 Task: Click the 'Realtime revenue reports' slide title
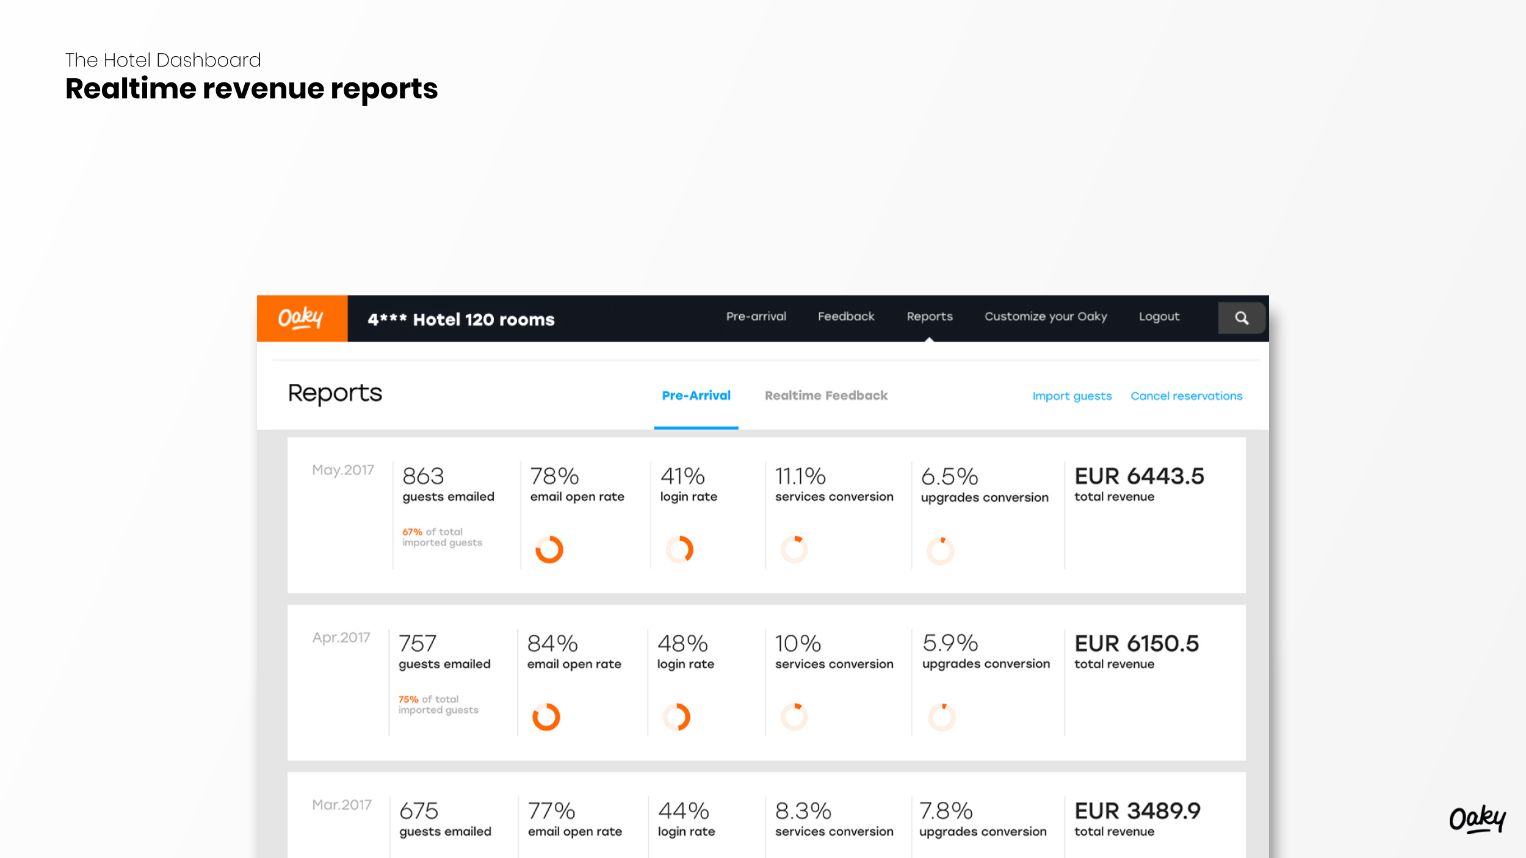point(252,89)
